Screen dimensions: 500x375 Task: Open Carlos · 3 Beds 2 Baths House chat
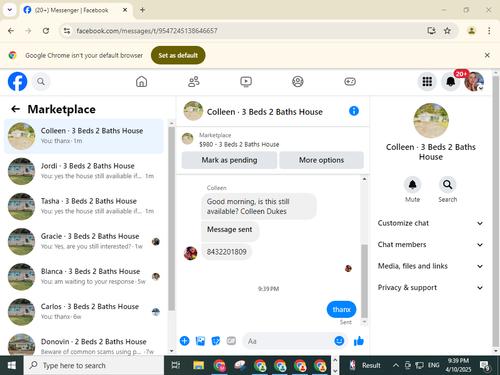click(x=84, y=312)
